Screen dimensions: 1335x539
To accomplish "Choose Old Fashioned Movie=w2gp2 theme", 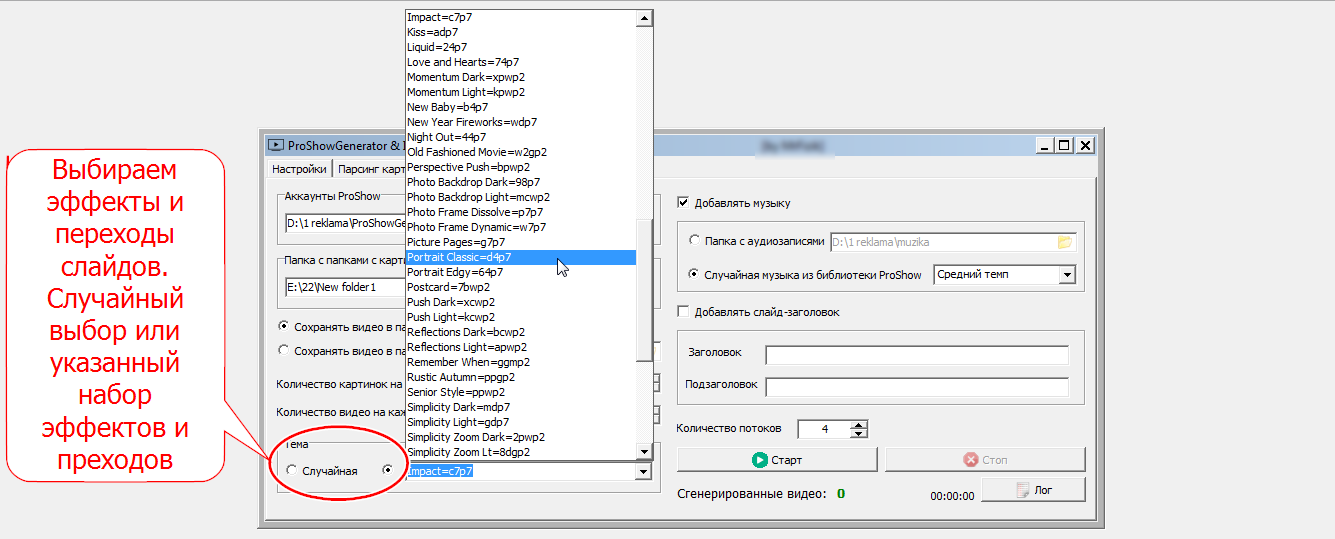I will 521,152.
